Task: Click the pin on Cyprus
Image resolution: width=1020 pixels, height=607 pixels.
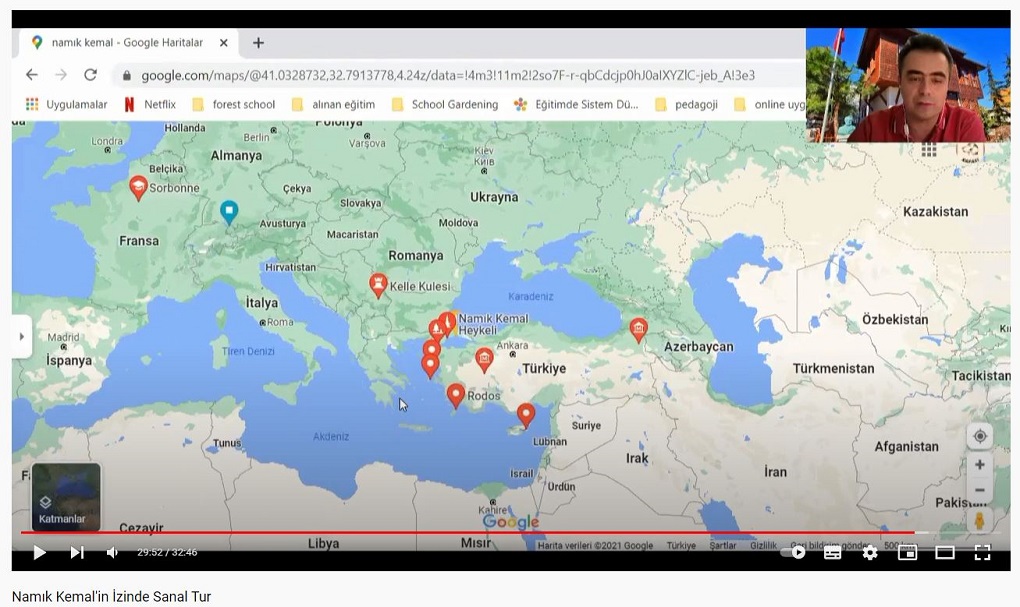Action: coord(526,415)
